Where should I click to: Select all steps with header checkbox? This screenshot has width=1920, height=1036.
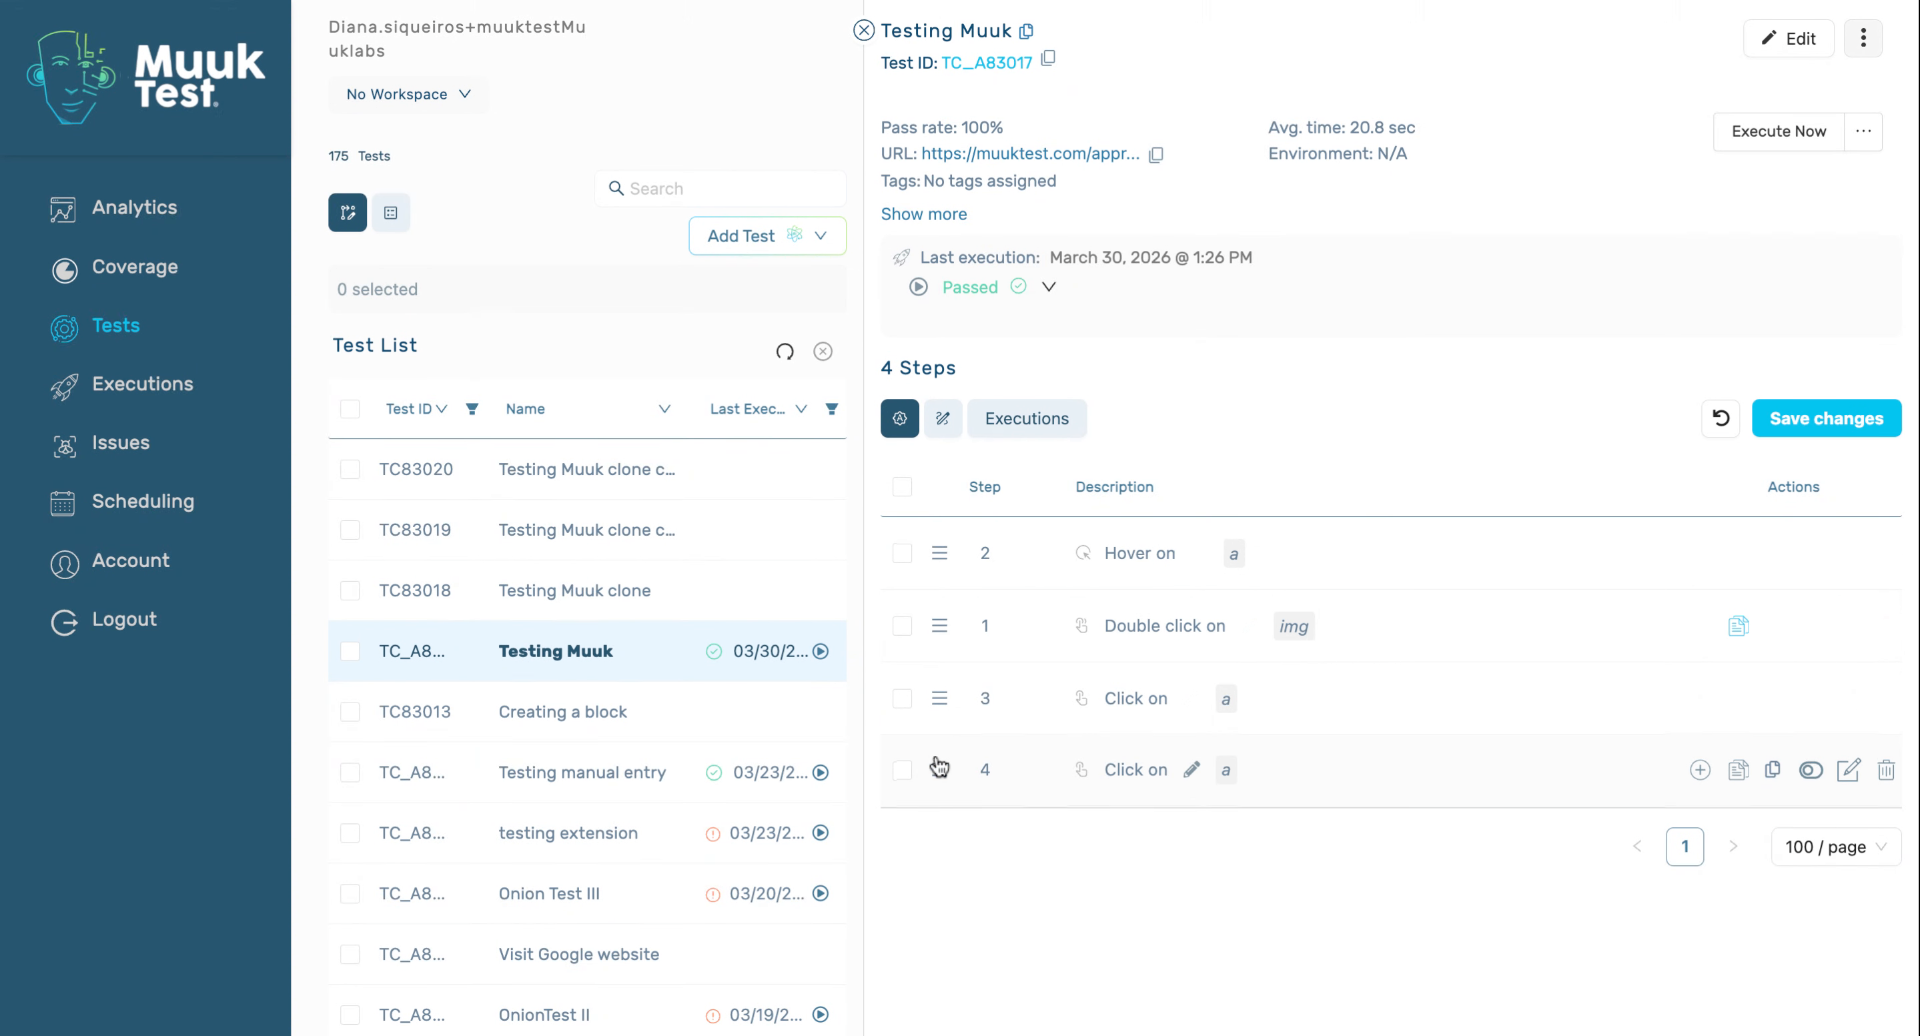pos(902,487)
